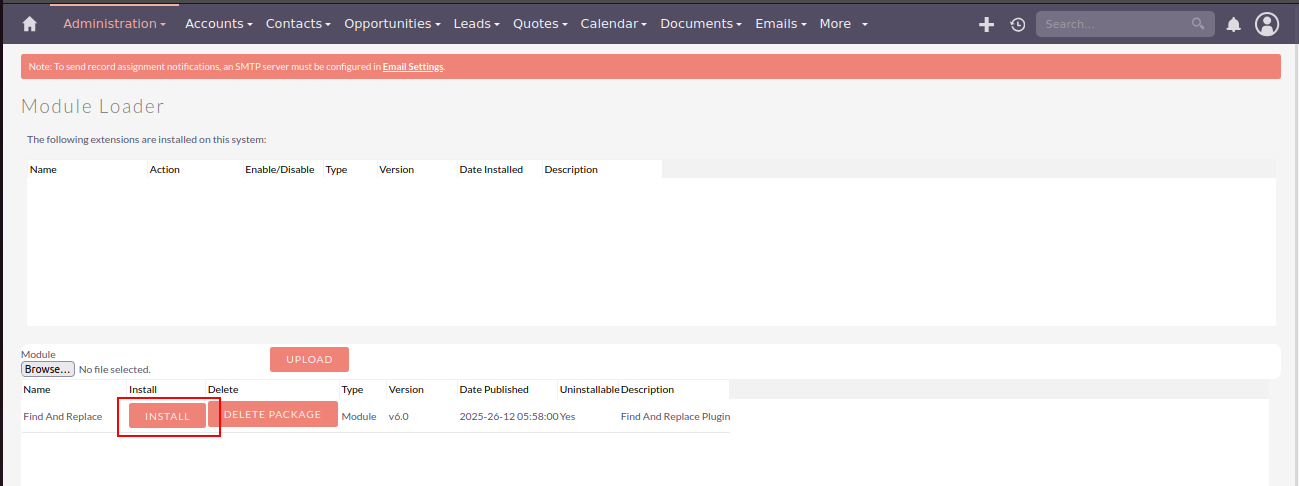Open the Opportunities menu
Image resolution: width=1299 pixels, height=486 pixels.
[x=392, y=24]
